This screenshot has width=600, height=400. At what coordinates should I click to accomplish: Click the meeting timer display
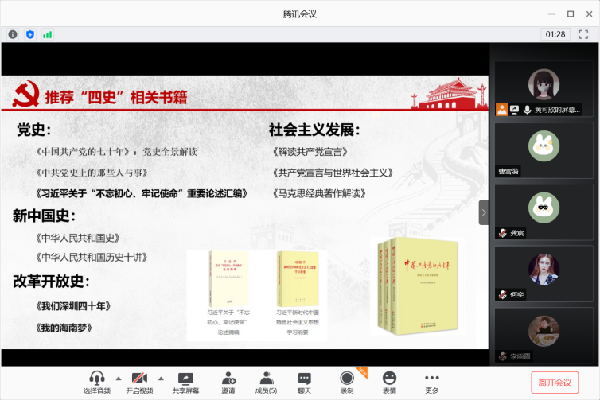point(555,34)
